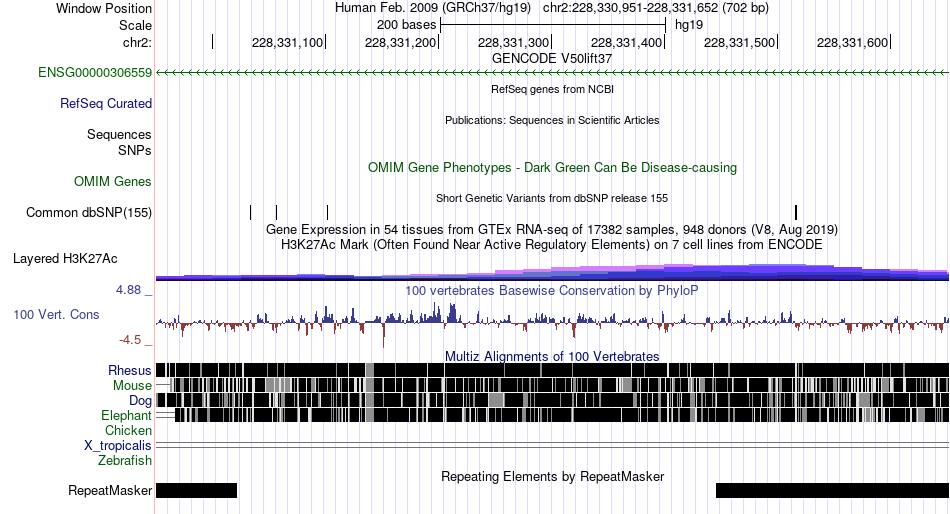Click the Dog alignment bar

pos(552,400)
